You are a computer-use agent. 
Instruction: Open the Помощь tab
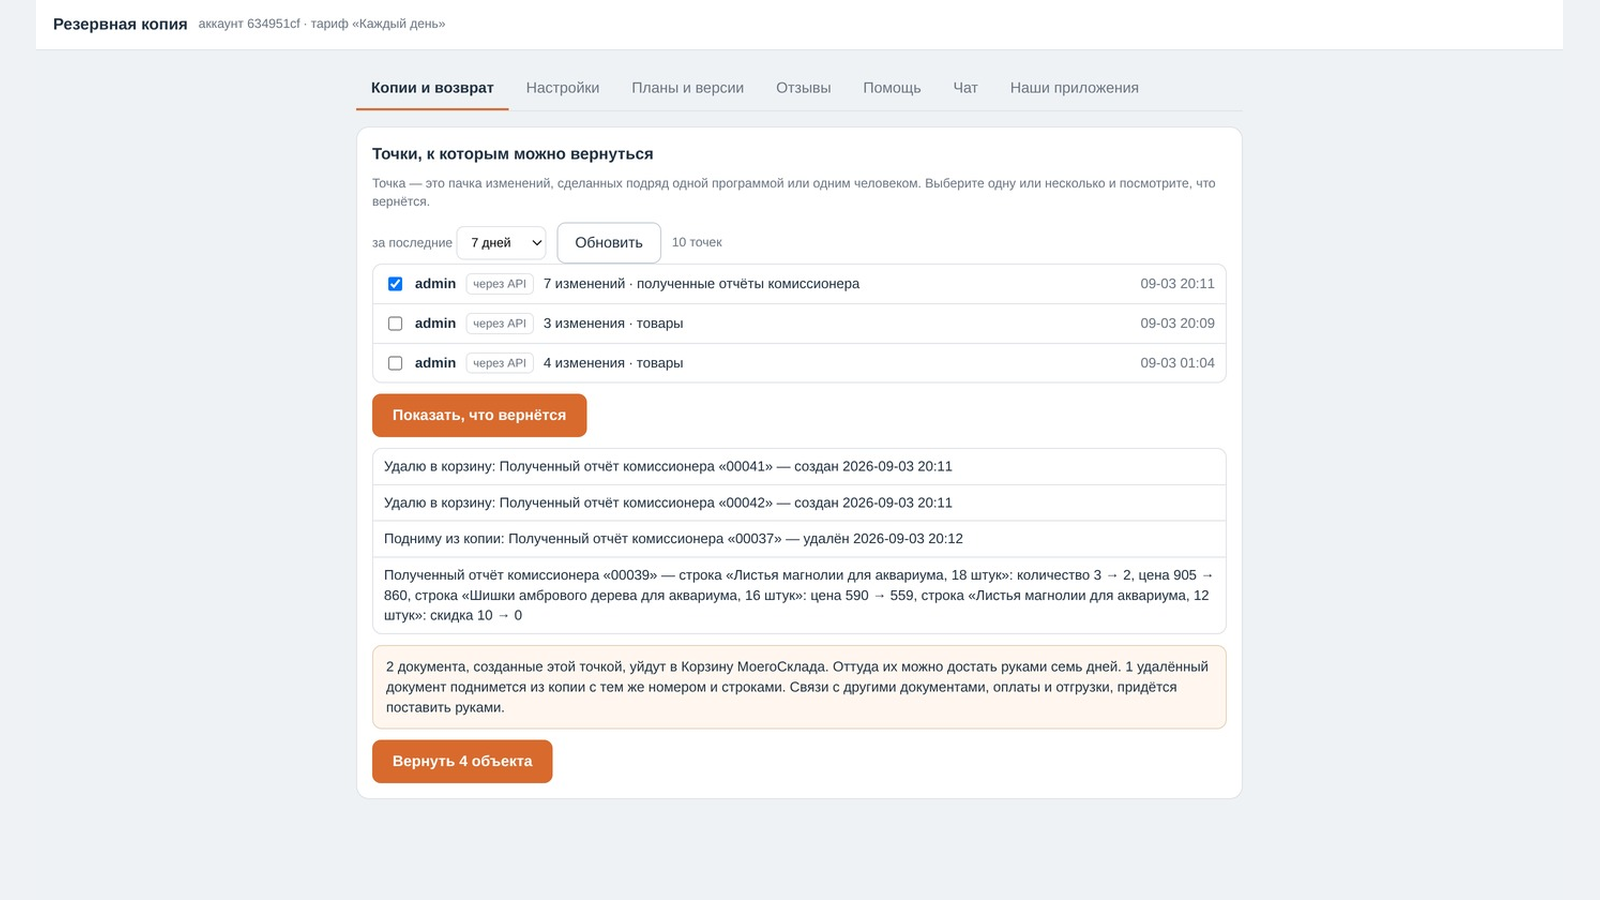point(892,88)
